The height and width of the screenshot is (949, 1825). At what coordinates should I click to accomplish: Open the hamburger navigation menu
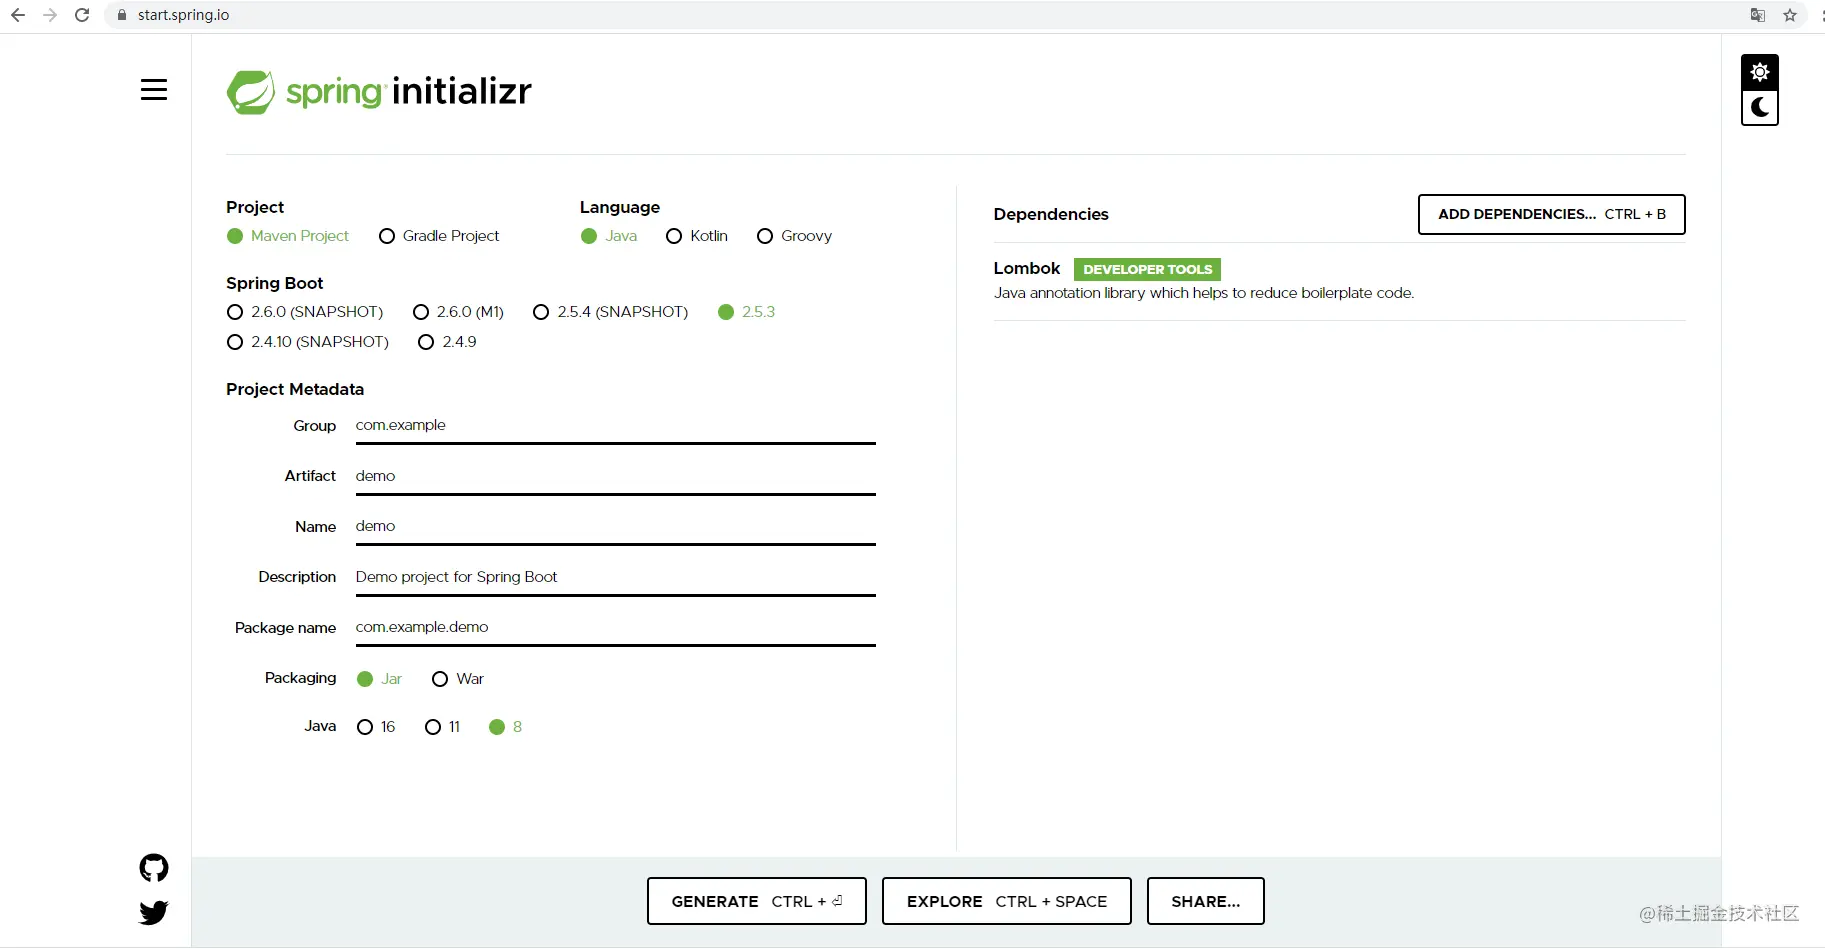pyautogui.click(x=154, y=90)
